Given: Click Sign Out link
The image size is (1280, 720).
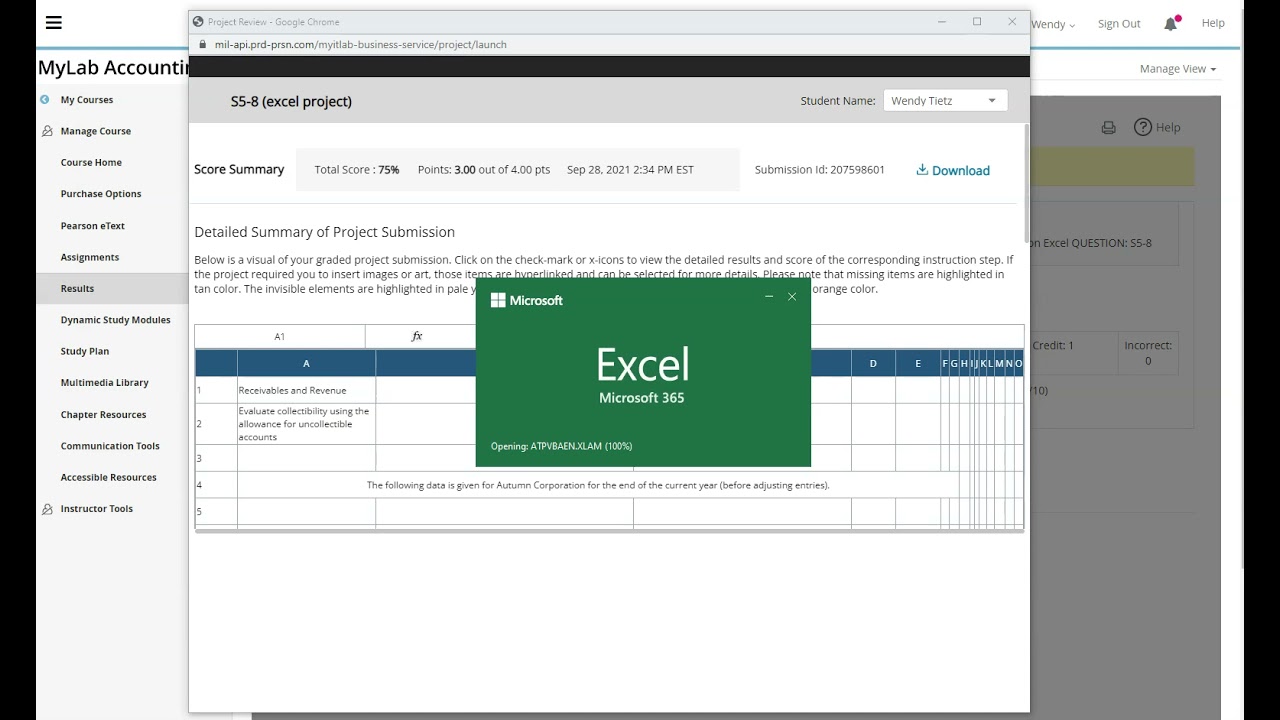Looking at the screenshot, I should click(1119, 24).
